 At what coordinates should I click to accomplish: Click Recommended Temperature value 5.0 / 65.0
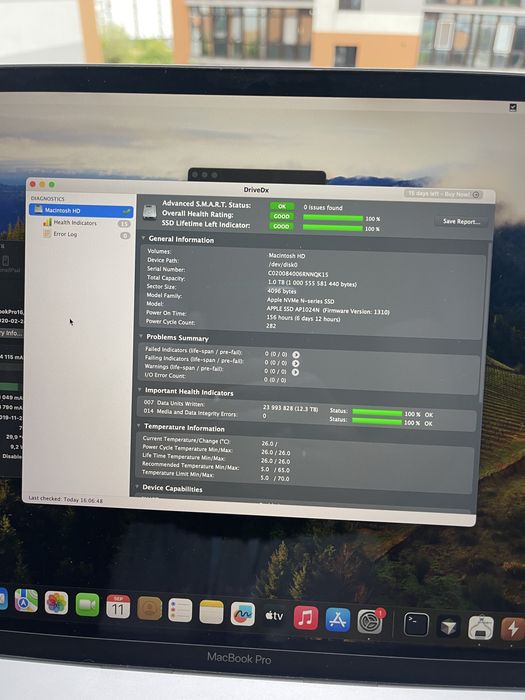275,469
